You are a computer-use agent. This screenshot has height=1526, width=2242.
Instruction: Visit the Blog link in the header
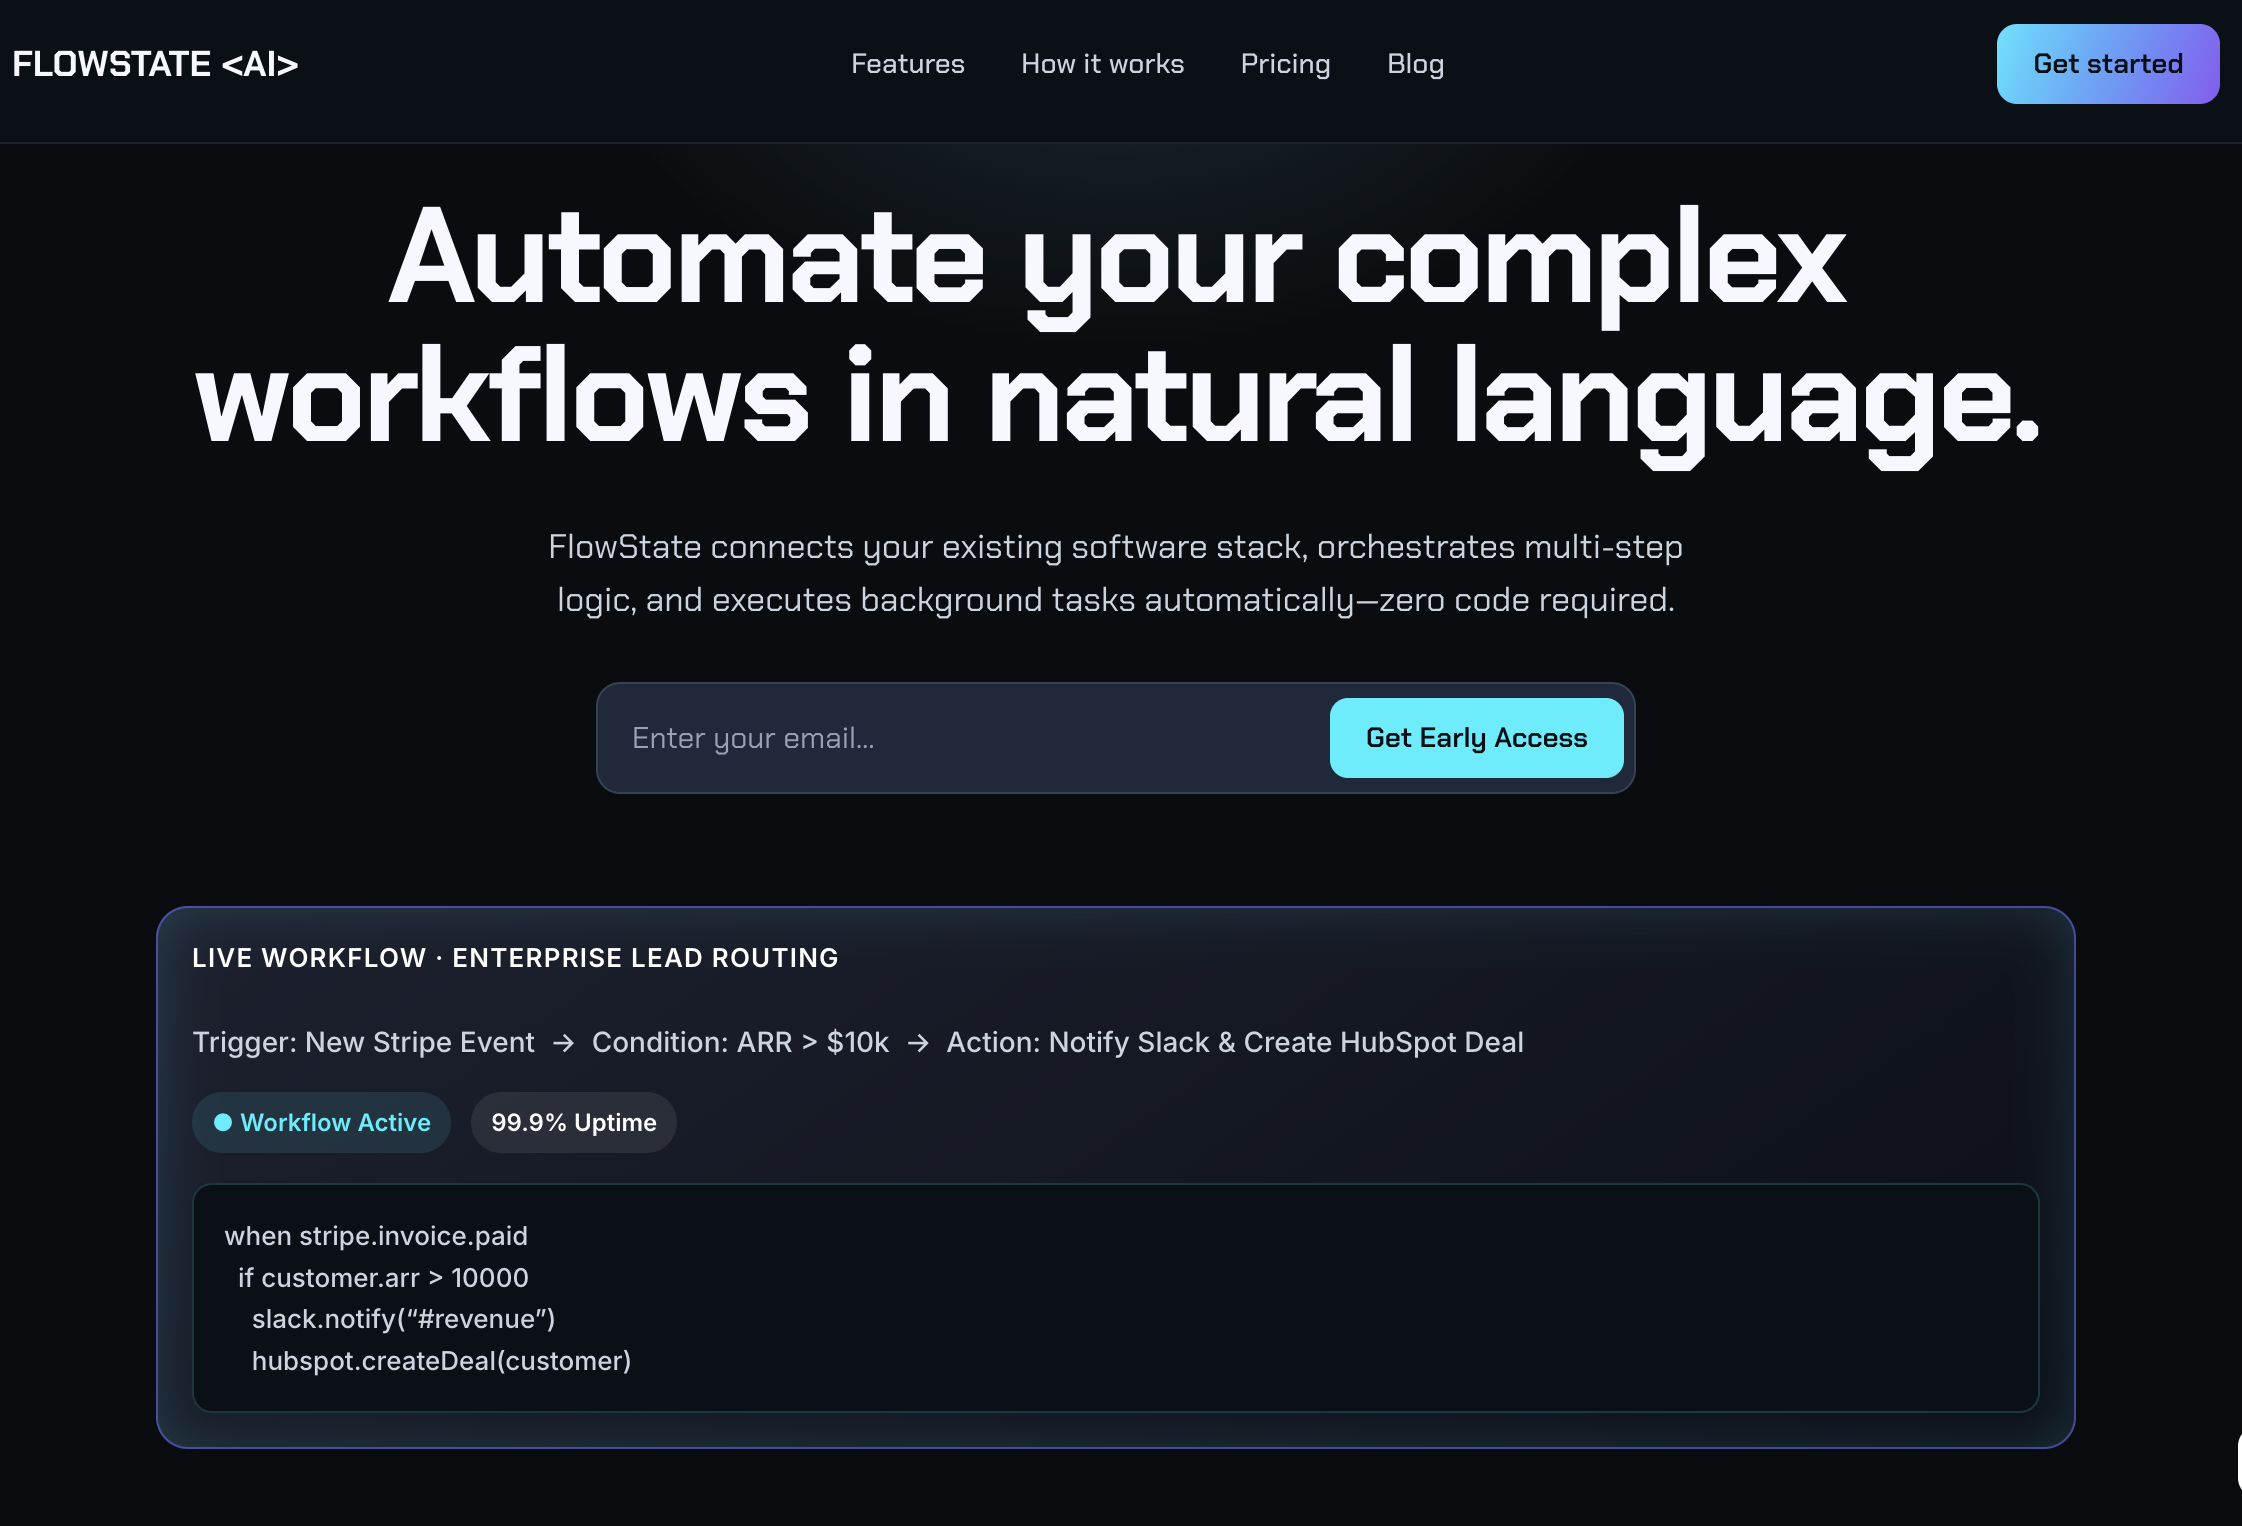pyautogui.click(x=1415, y=64)
